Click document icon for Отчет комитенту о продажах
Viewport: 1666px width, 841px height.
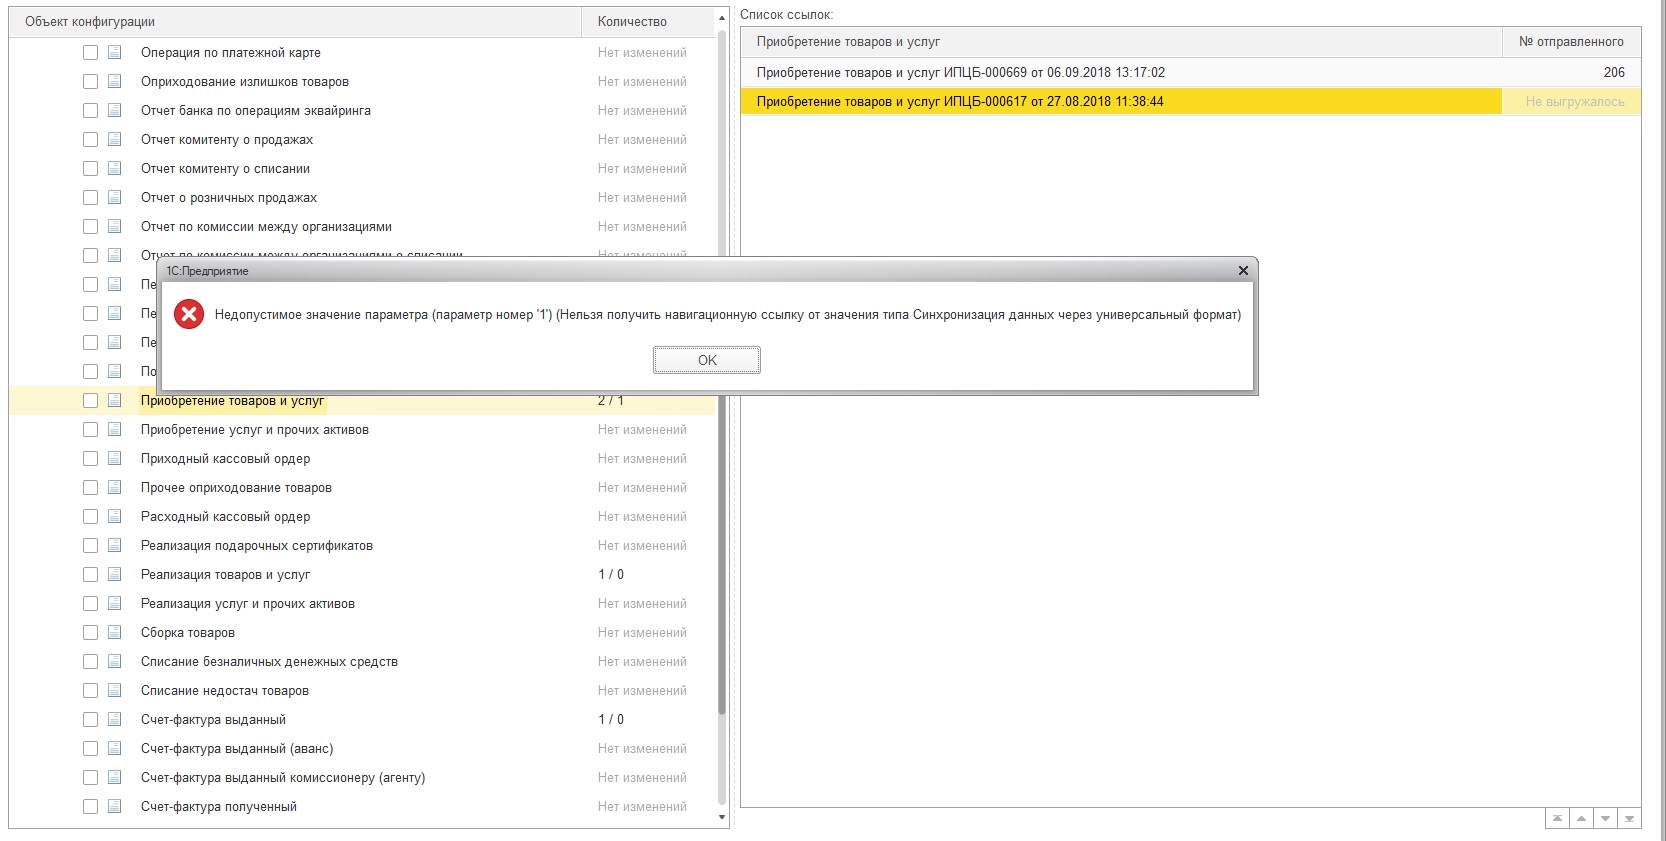[115, 139]
